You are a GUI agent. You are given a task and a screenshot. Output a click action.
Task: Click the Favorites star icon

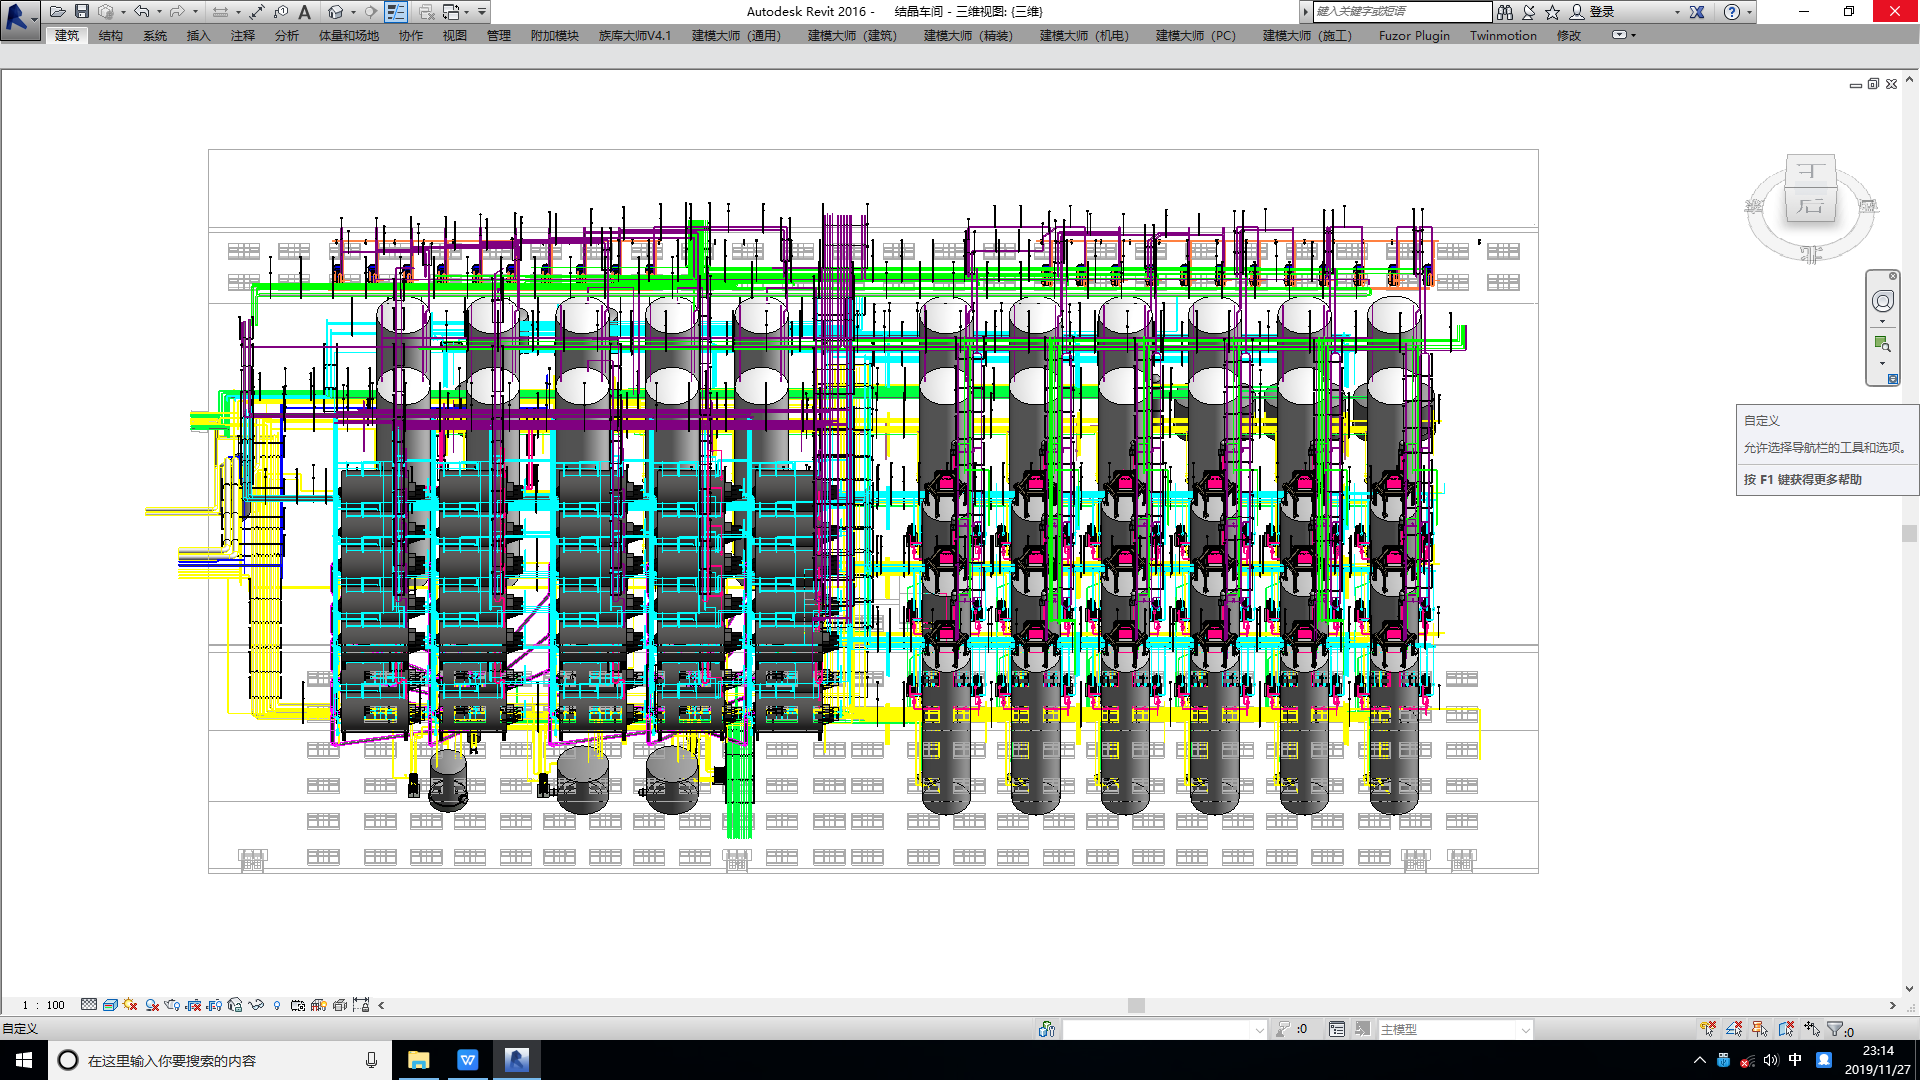point(1552,12)
